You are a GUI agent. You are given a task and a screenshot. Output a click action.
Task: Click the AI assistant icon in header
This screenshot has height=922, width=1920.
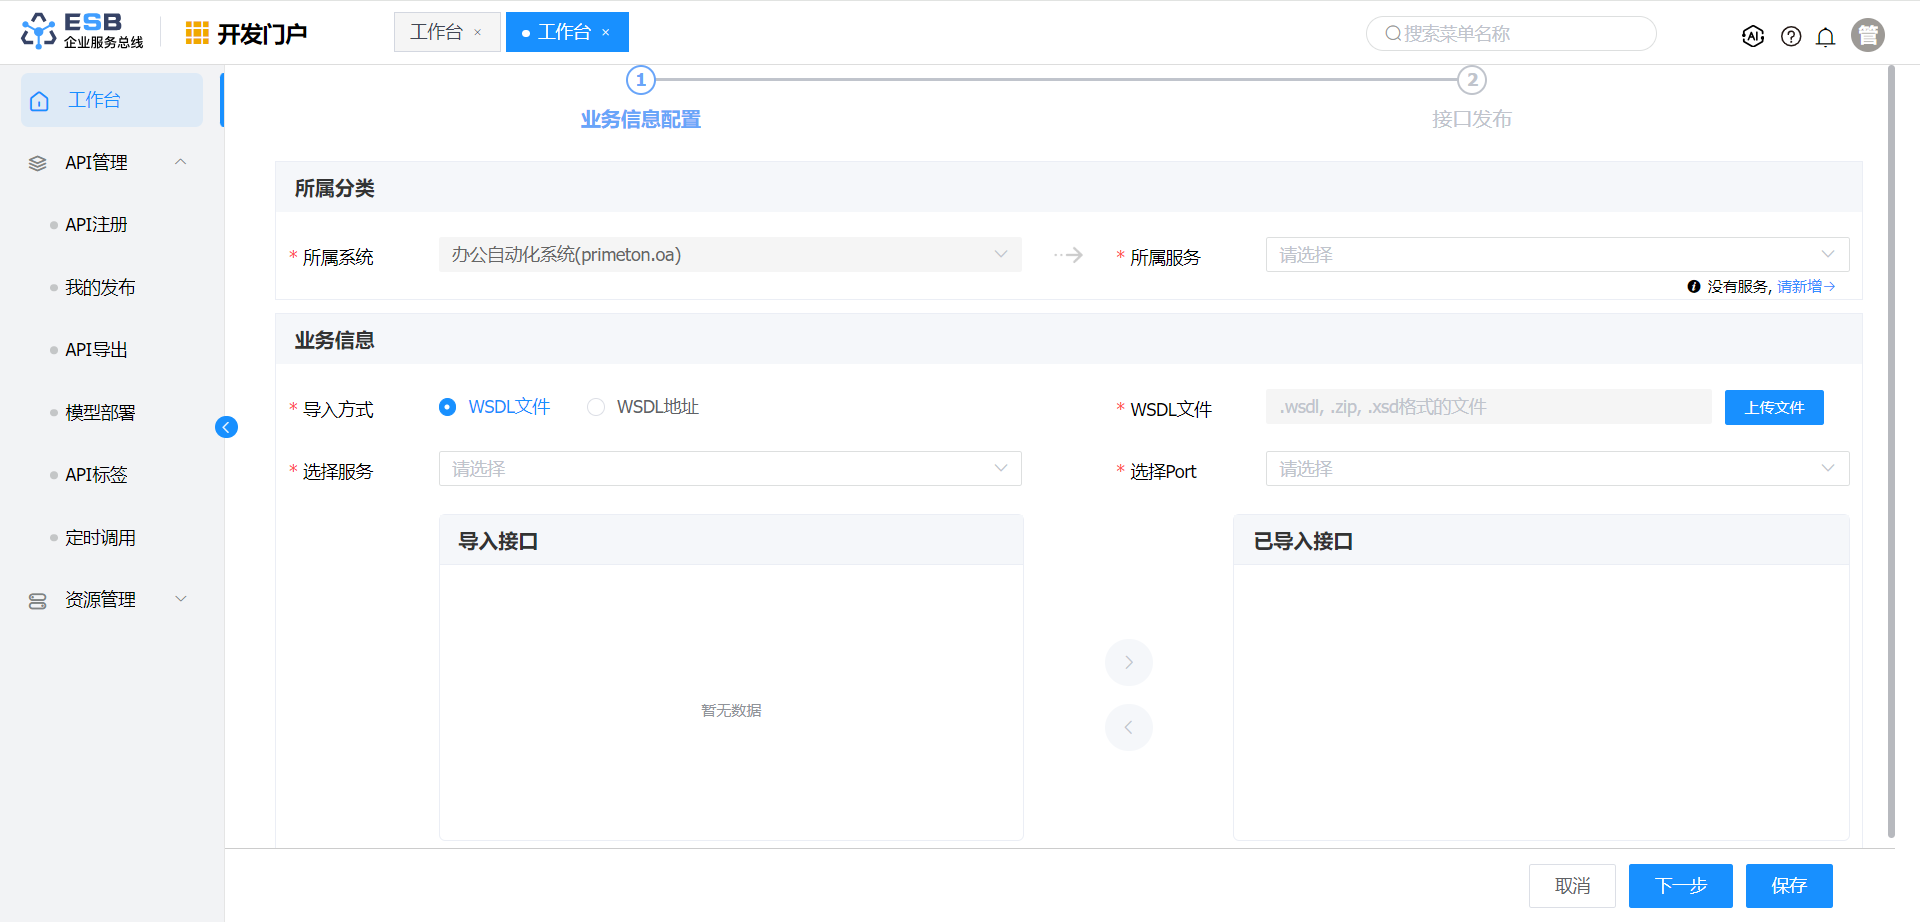click(x=1752, y=36)
